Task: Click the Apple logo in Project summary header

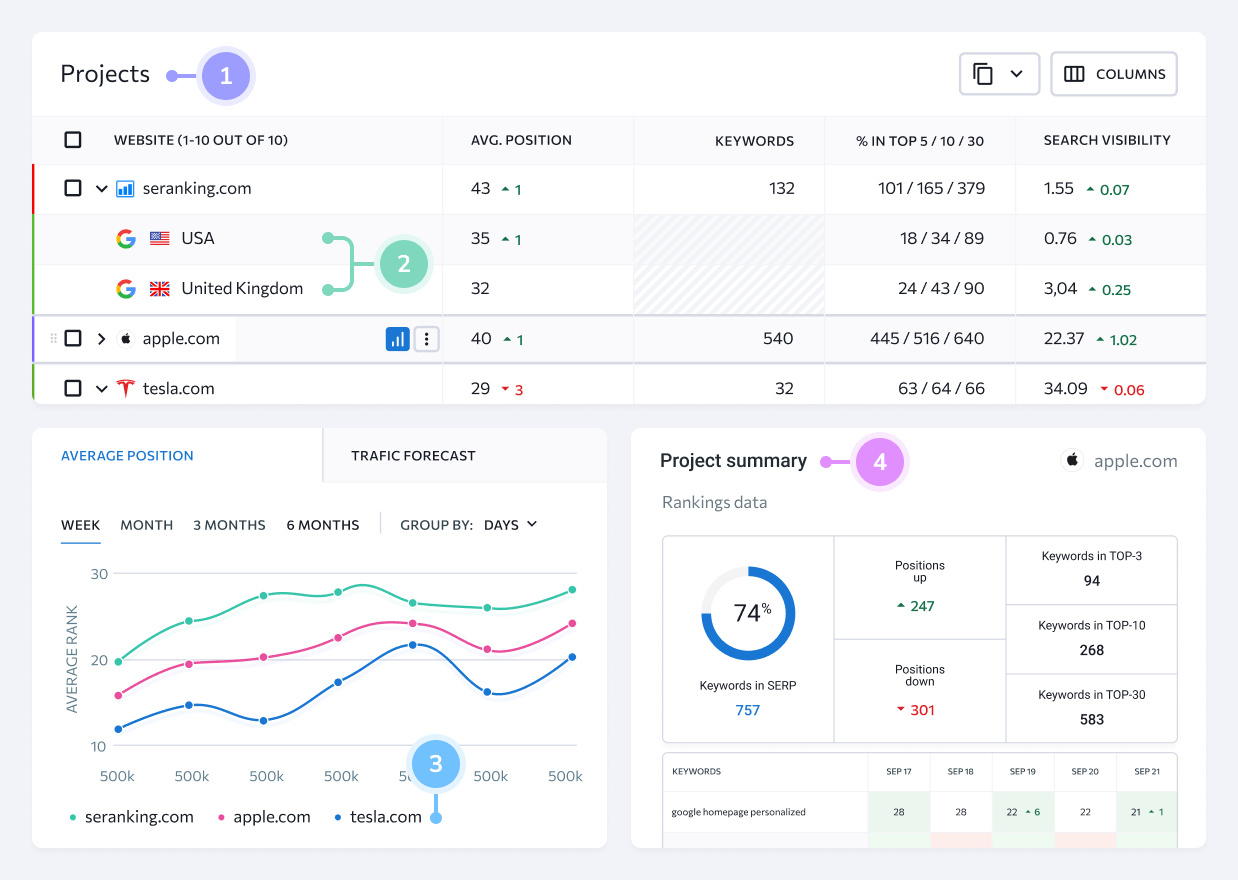Action: coord(1071,460)
